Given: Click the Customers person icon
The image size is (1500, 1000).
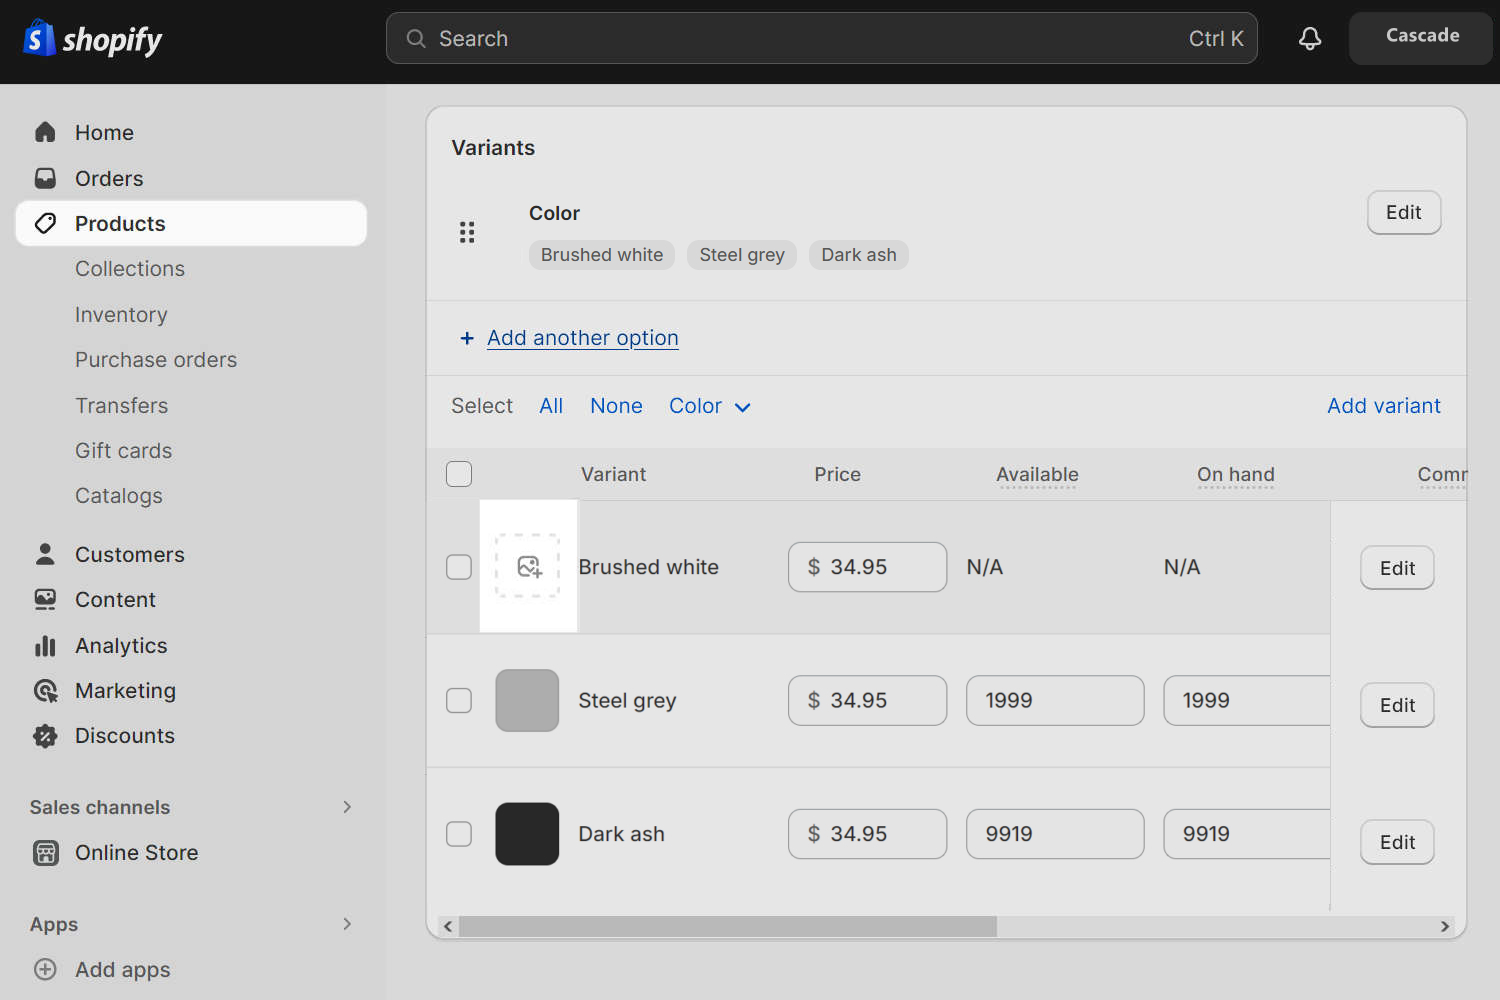Looking at the screenshot, I should (45, 554).
